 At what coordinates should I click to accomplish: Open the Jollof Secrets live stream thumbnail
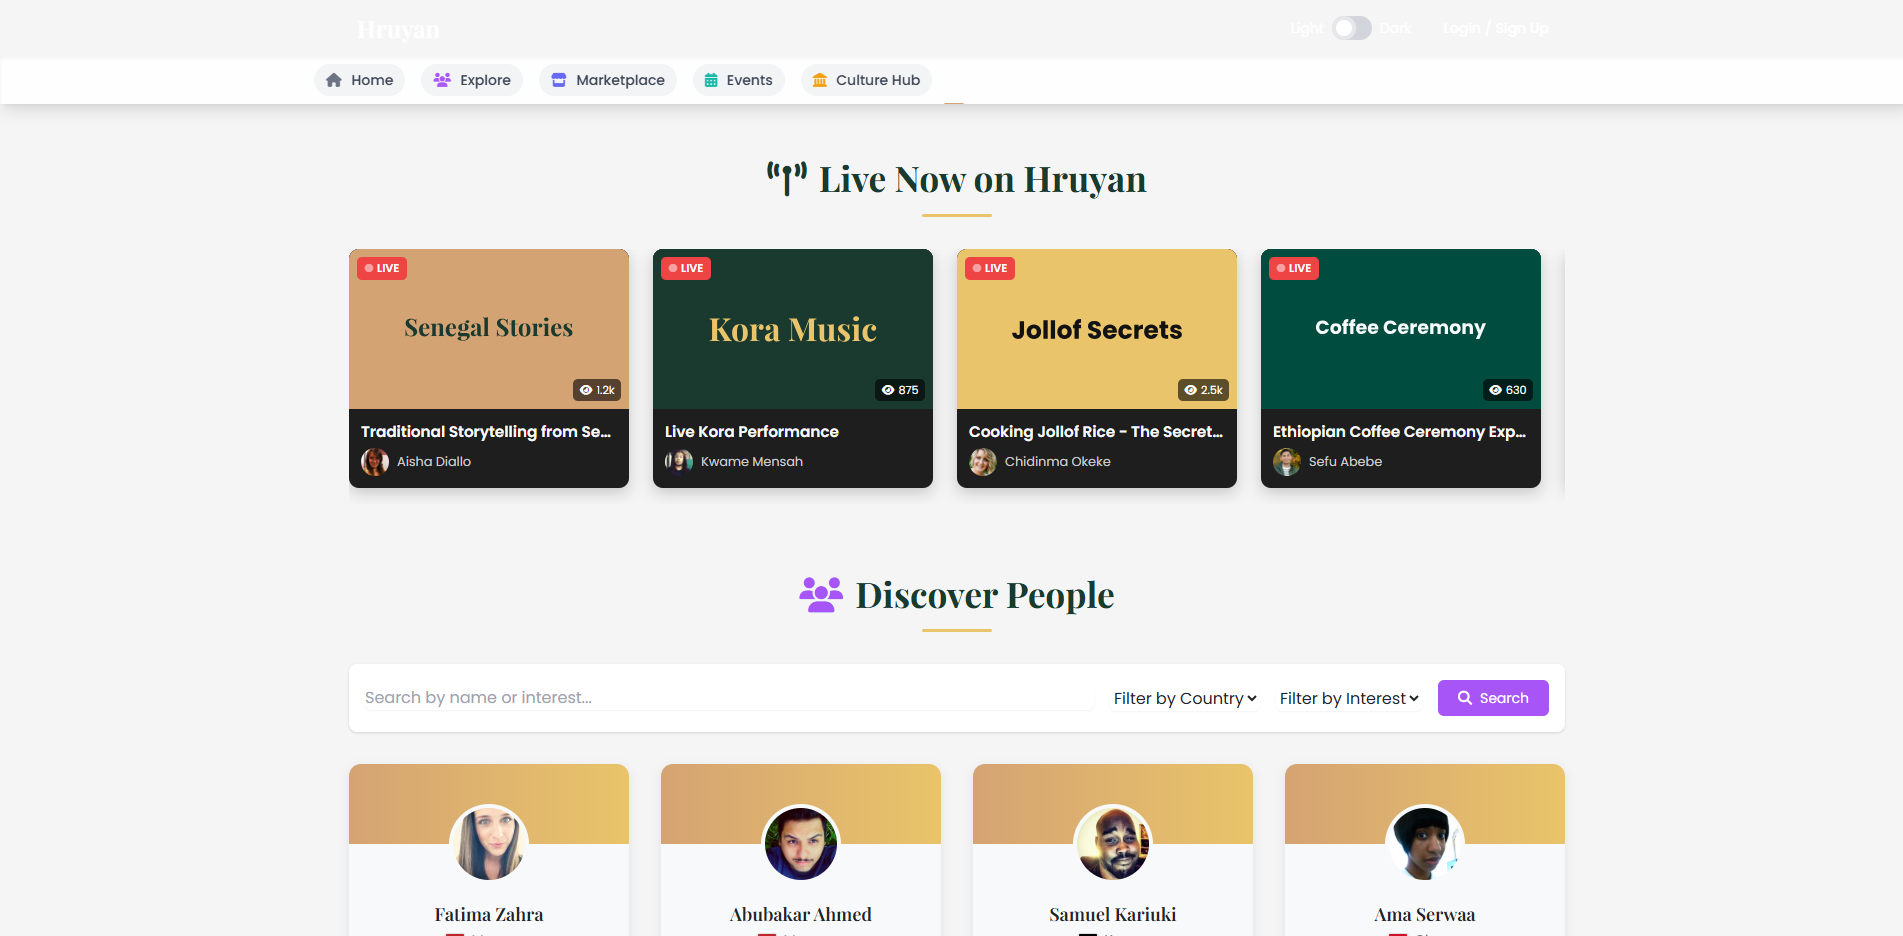coord(1096,329)
